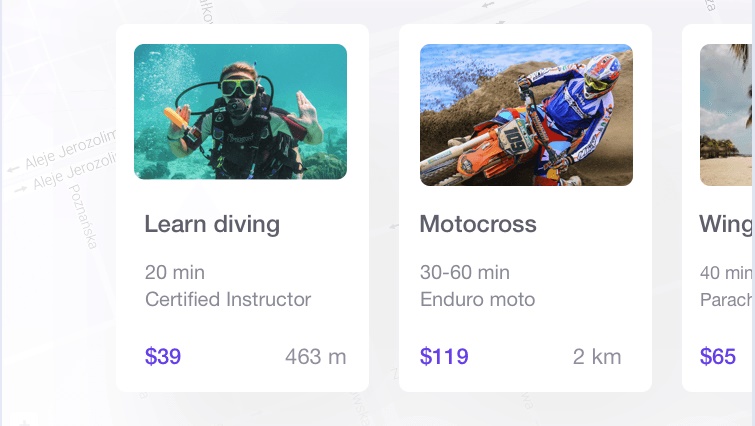Click the $119 price
This screenshot has height=426, width=755.
tap(444, 357)
